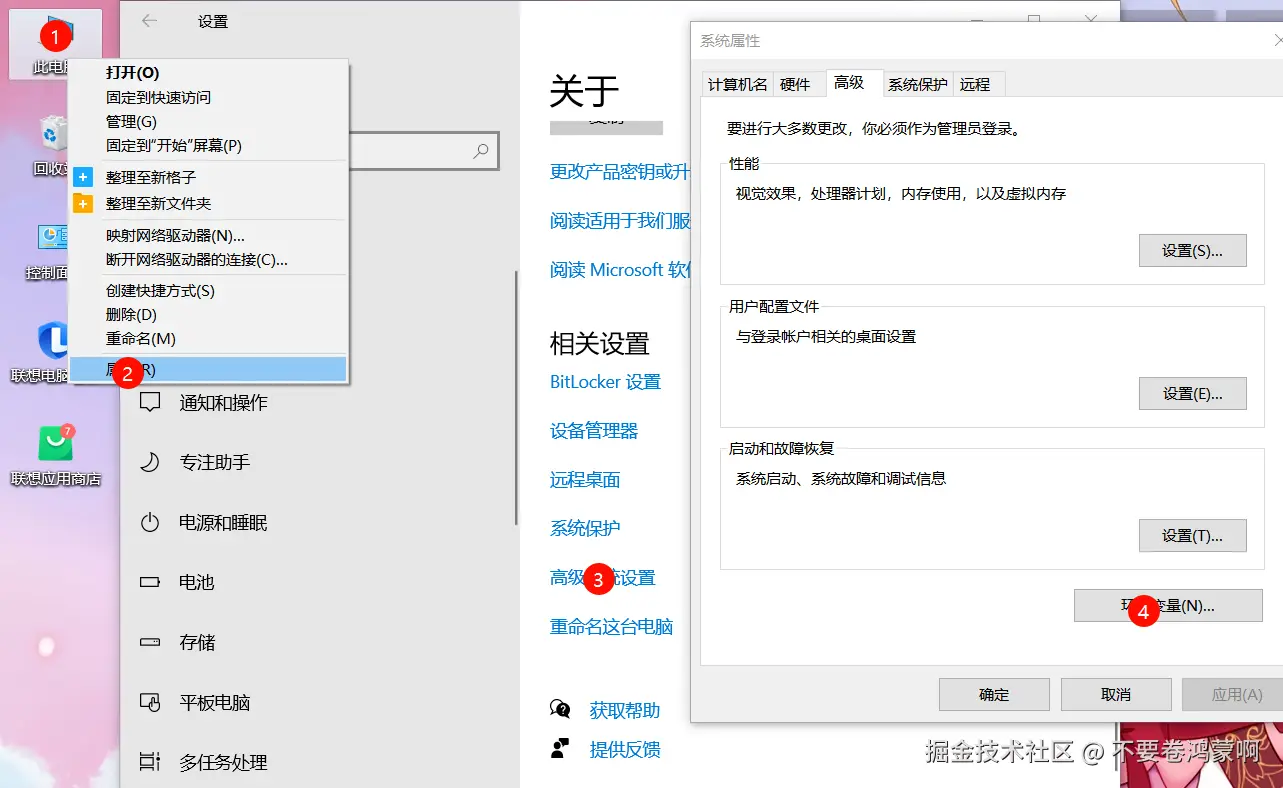
Task: Open the 更改产品密钥 link
Action: pos(620,172)
